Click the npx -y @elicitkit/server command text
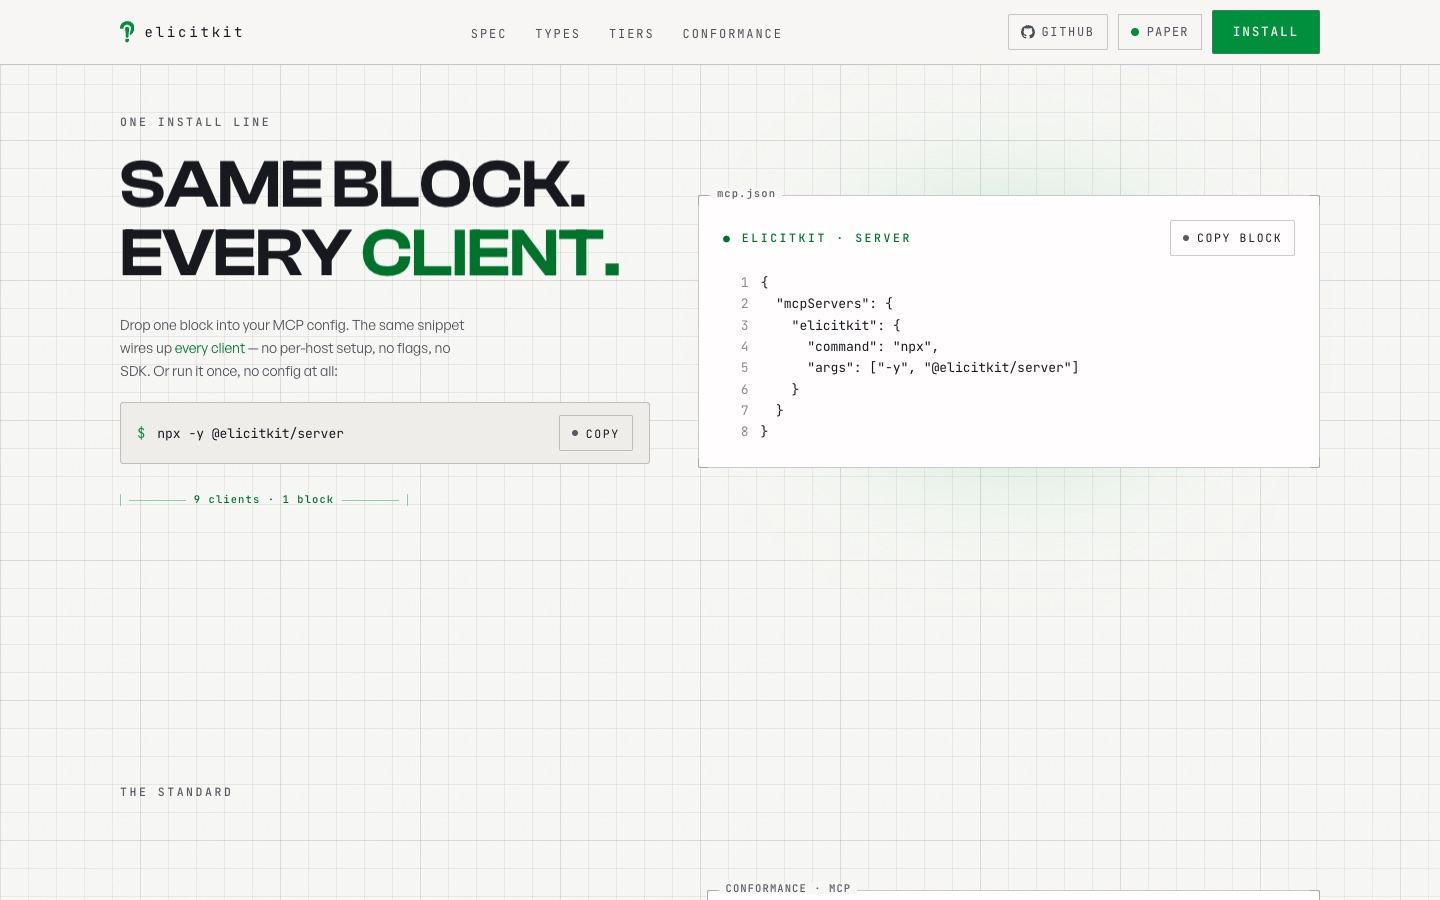 [x=250, y=434]
